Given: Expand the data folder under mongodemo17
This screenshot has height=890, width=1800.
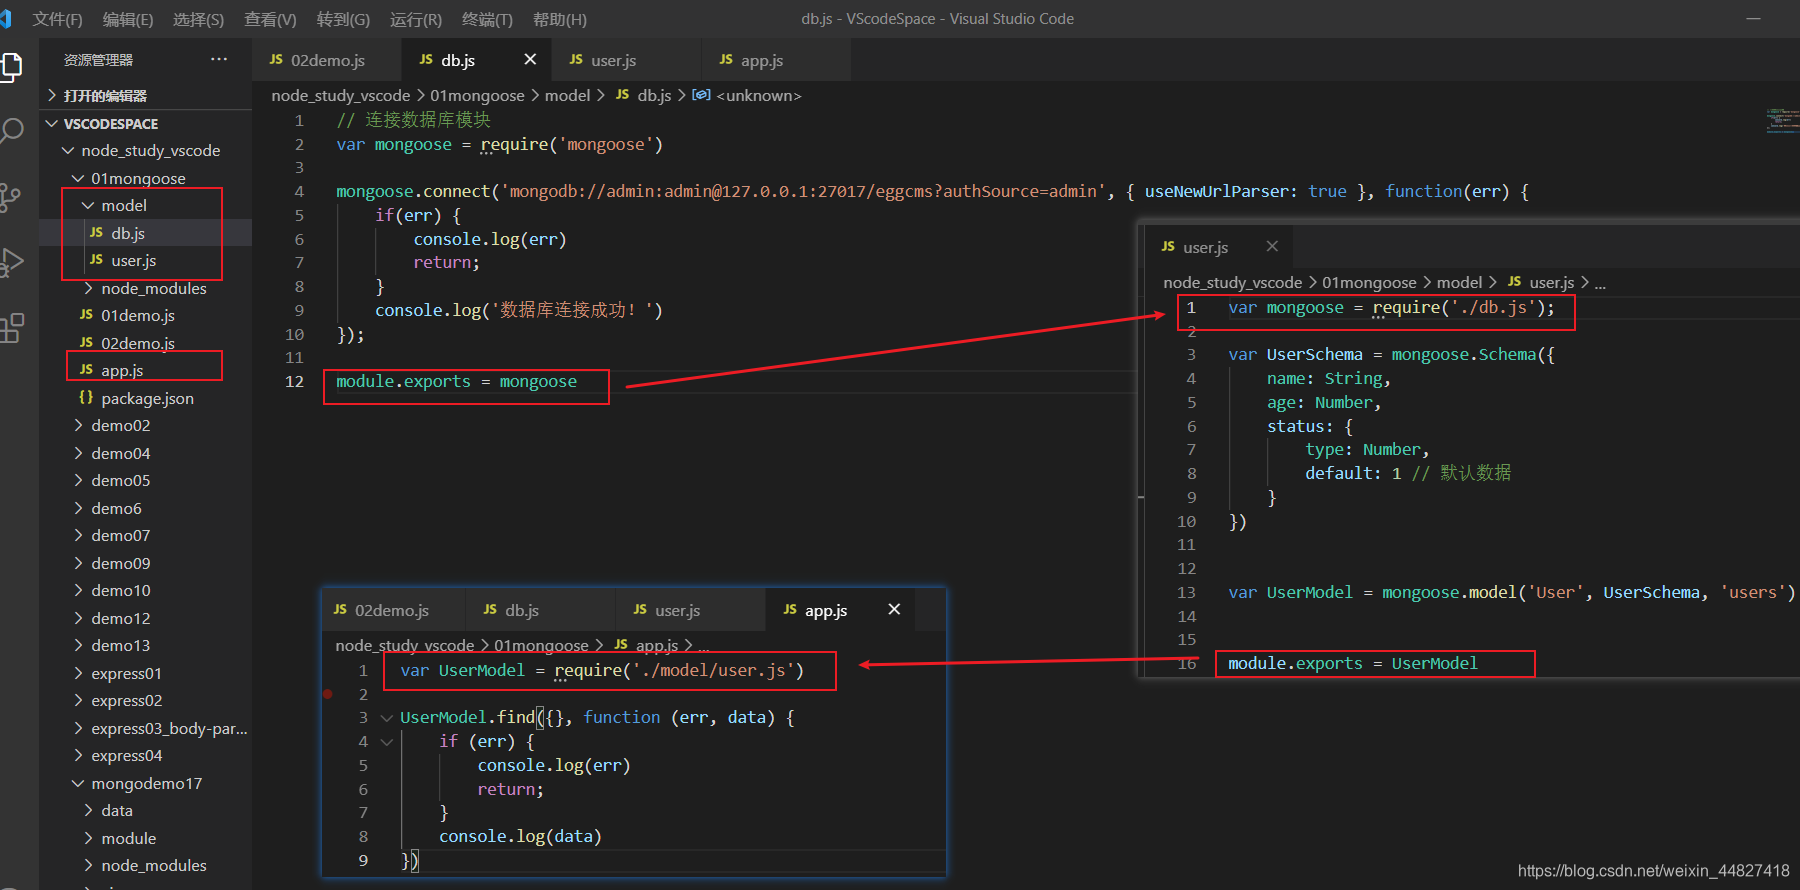Looking at the screenshot, I should [x=88, y=810].
